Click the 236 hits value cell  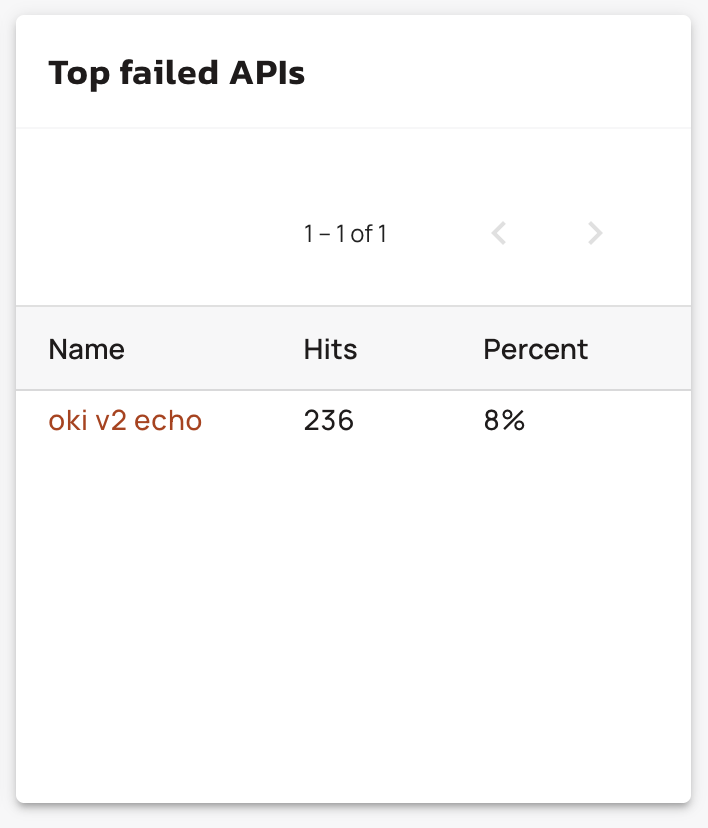pyautogui.click(x=329, y=421)
